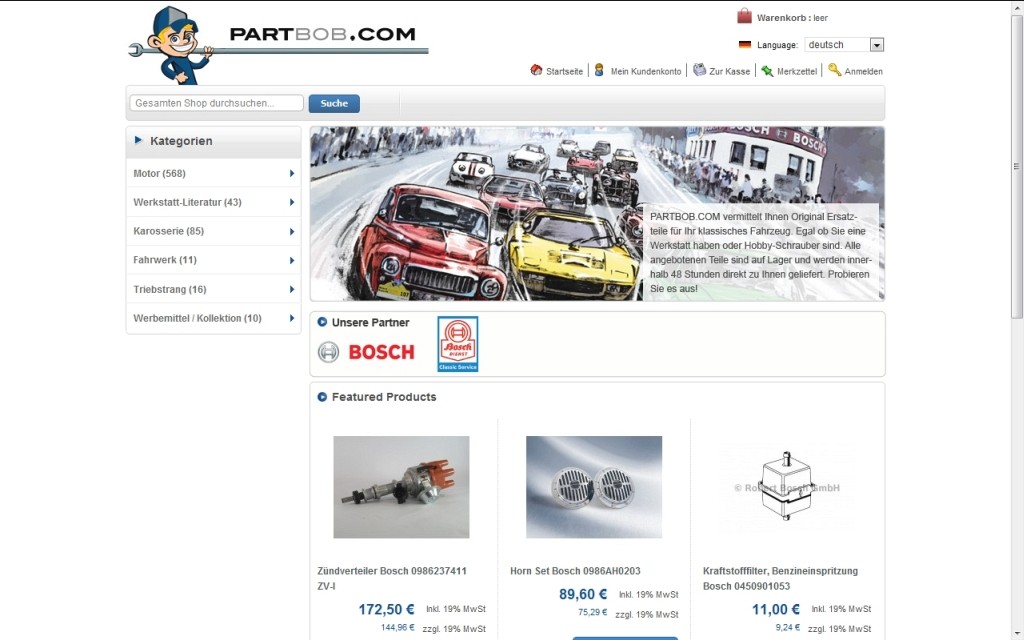Expand the Triebstrang category arrow
The height and width of the screenshot is (640, 1024).
tap(292, 290)
